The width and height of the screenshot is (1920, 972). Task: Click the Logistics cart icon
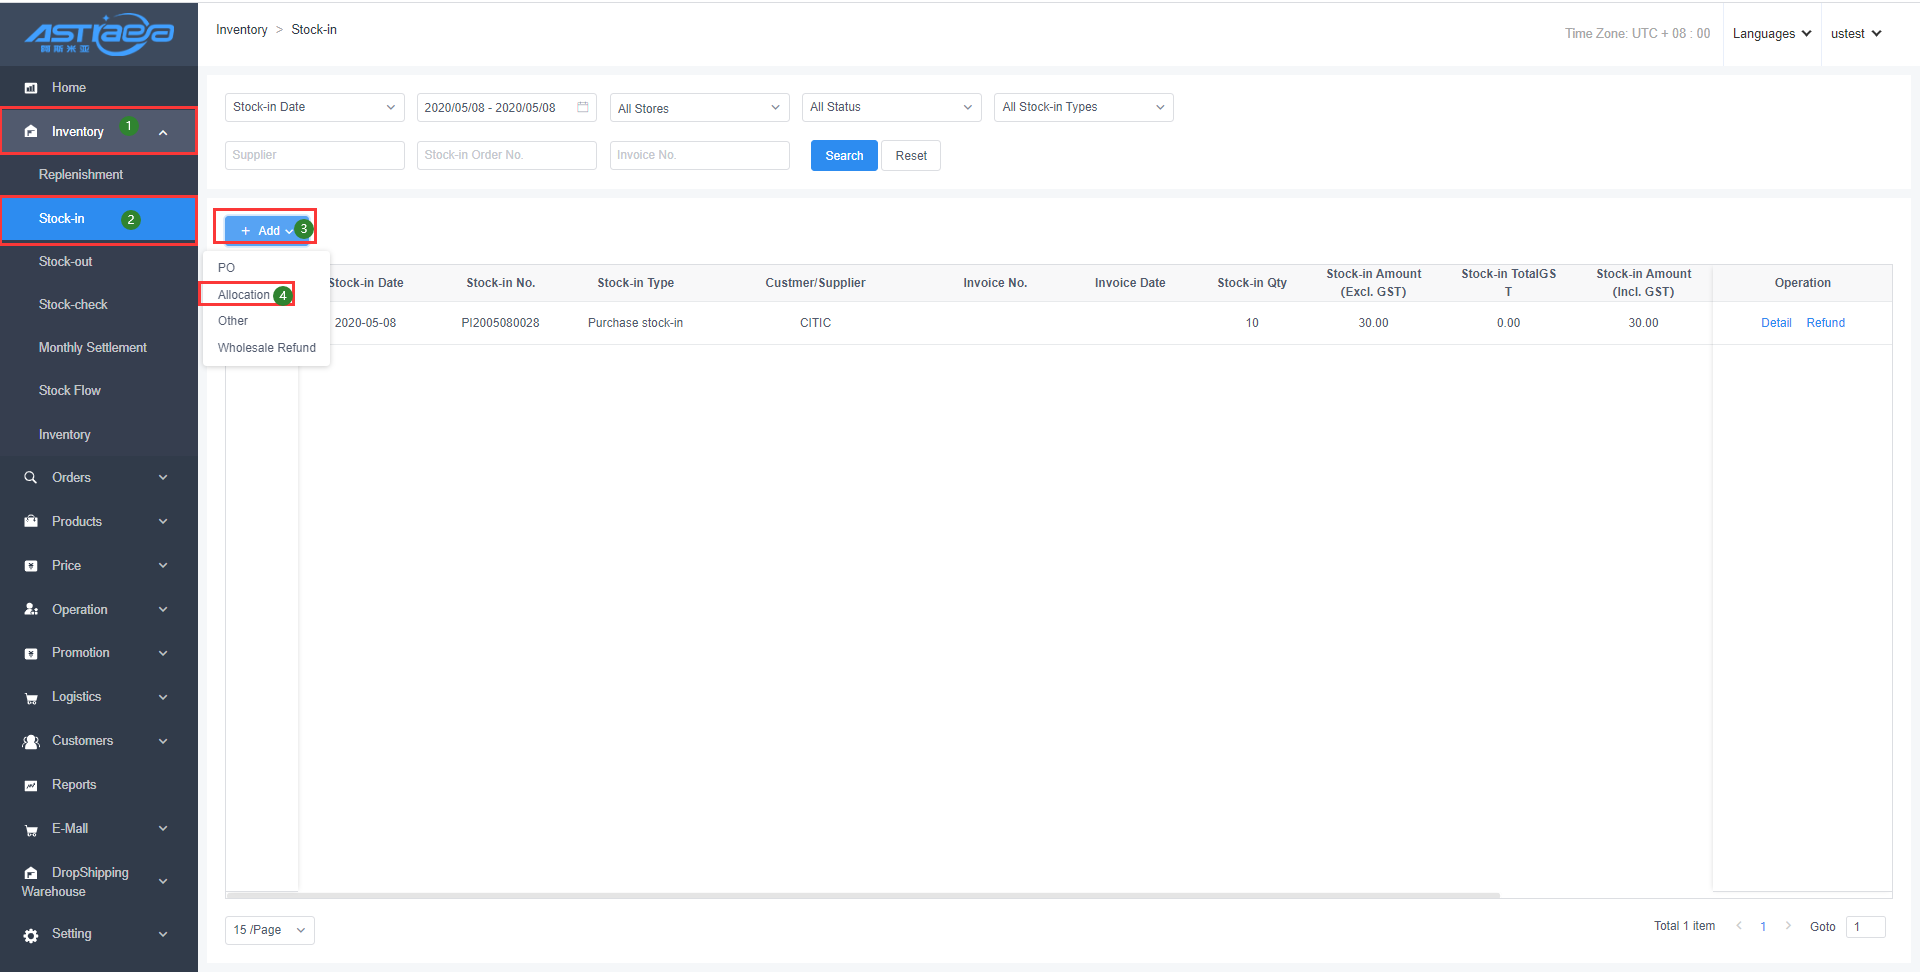click(31, 698)
